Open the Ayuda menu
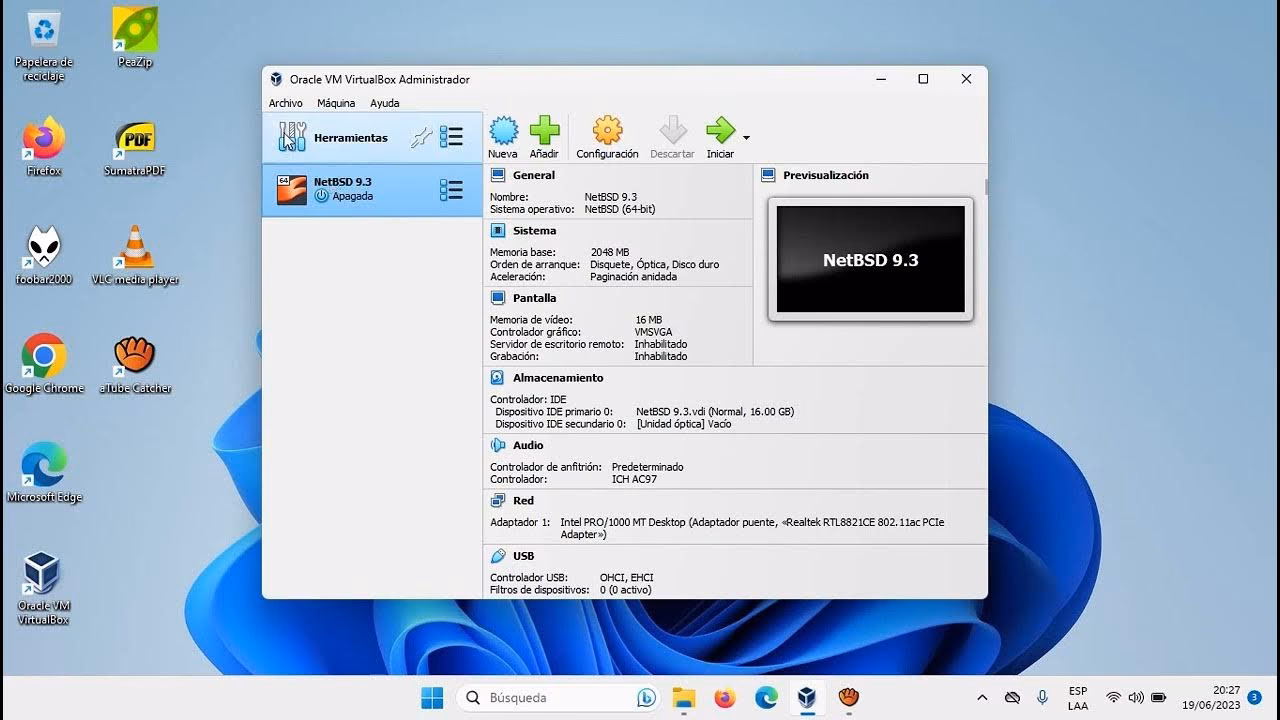 pyautogui.click(x=385, y=103)
